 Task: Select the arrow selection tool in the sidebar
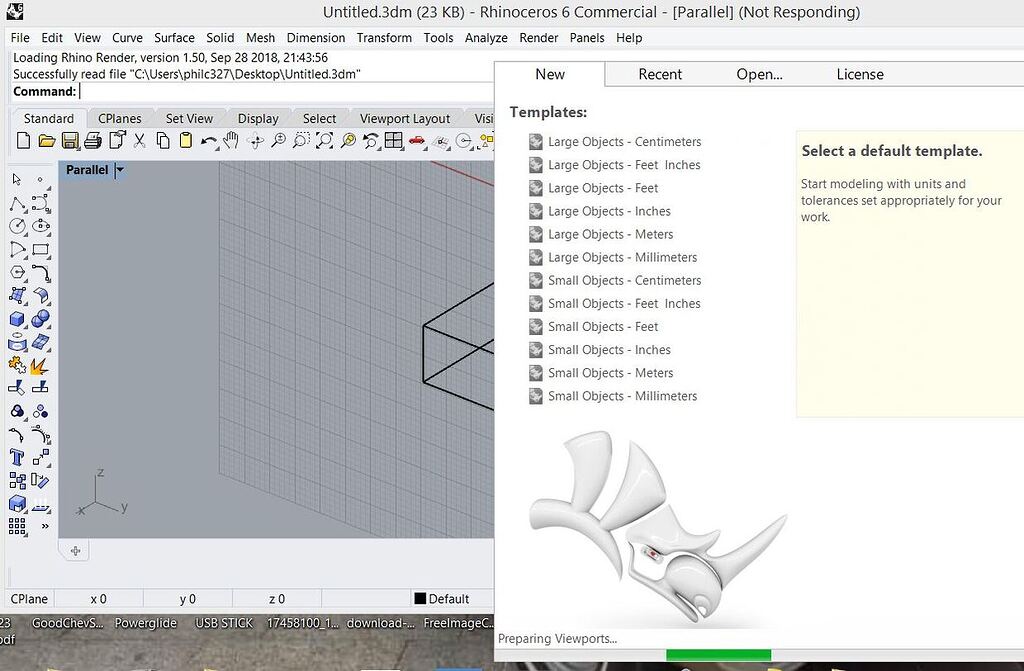15,180
